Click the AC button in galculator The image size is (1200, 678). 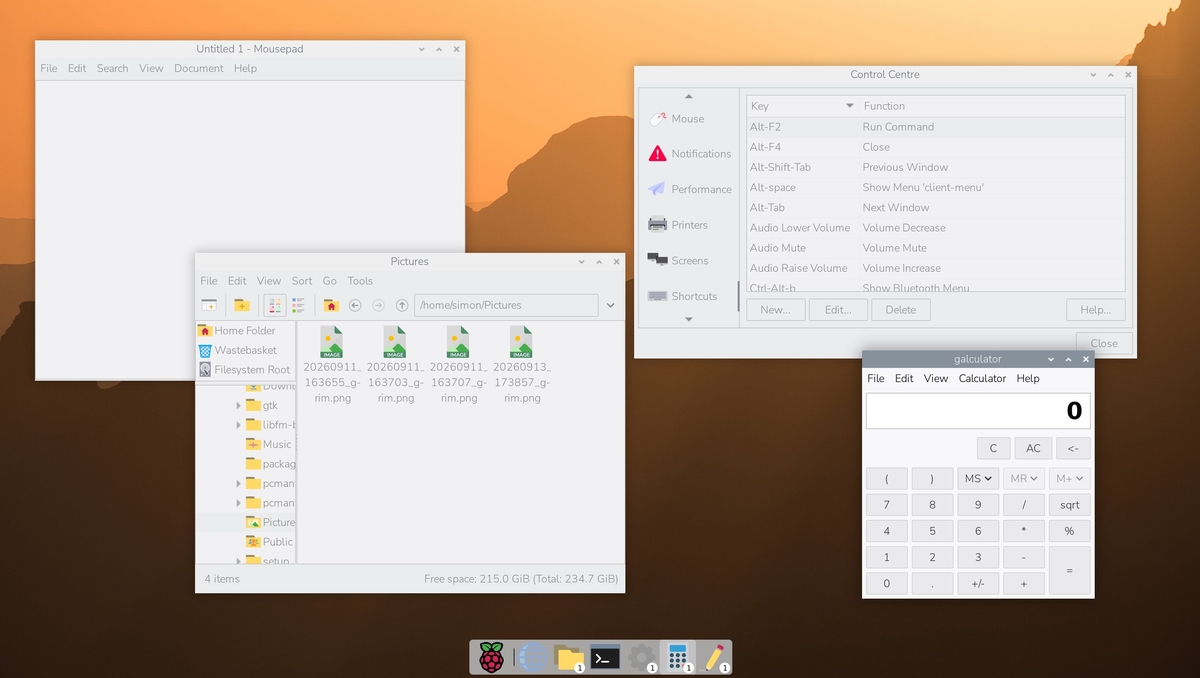coord(1033,448)
